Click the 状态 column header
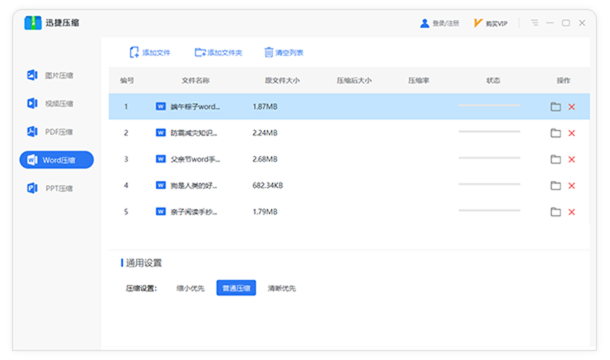 tap(493, 81)
